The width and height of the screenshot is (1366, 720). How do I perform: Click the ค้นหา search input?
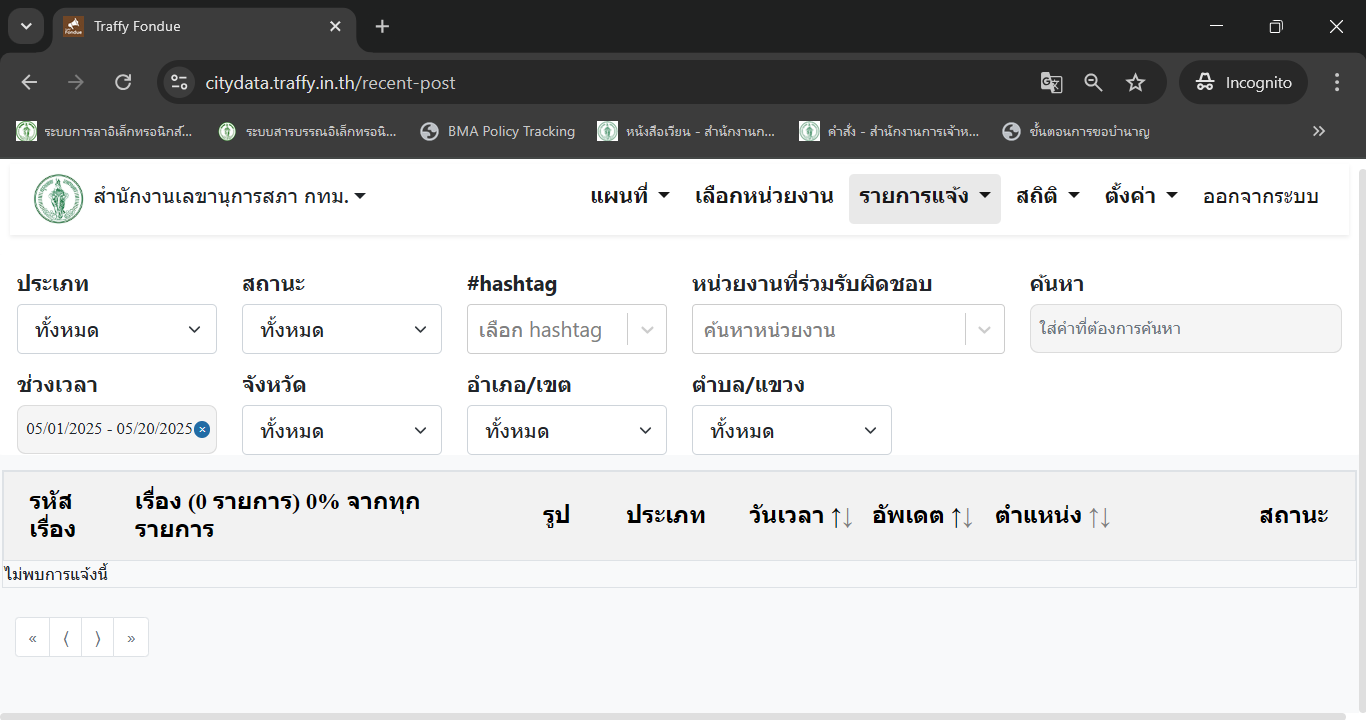click(1185, 328)
